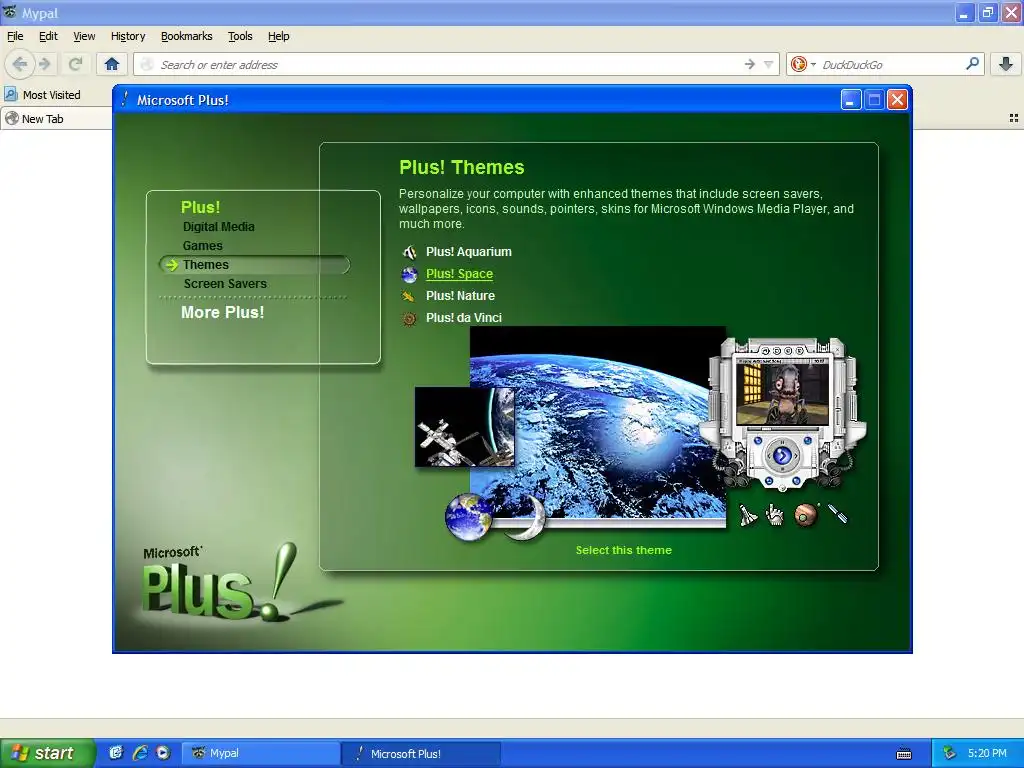Close the Microsoft Plus! window
1024x768 pixels.
897,100
